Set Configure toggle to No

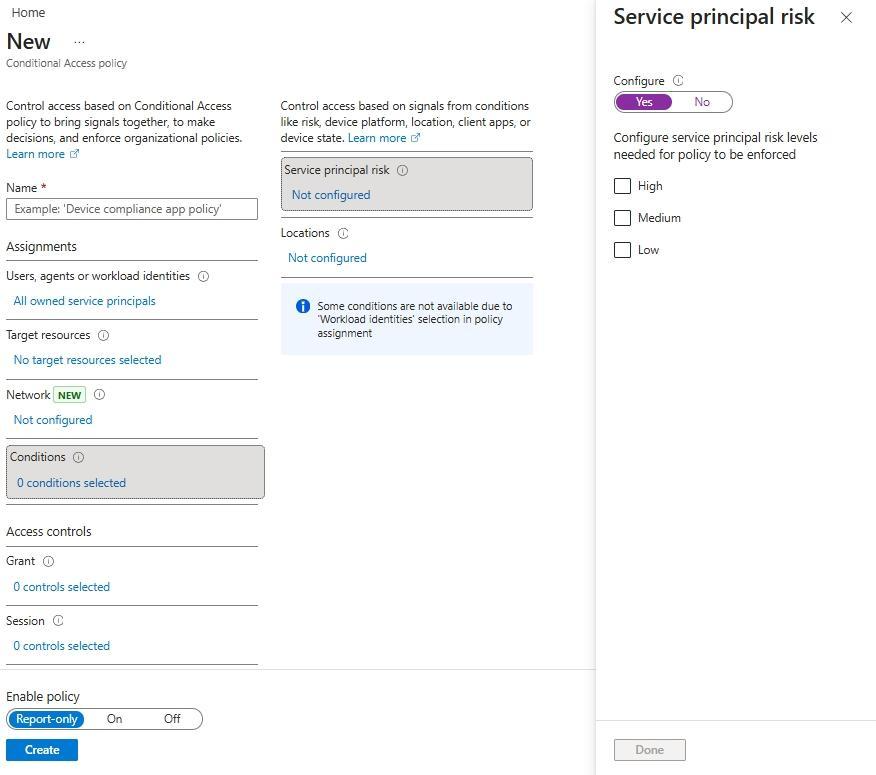[702, 102]
